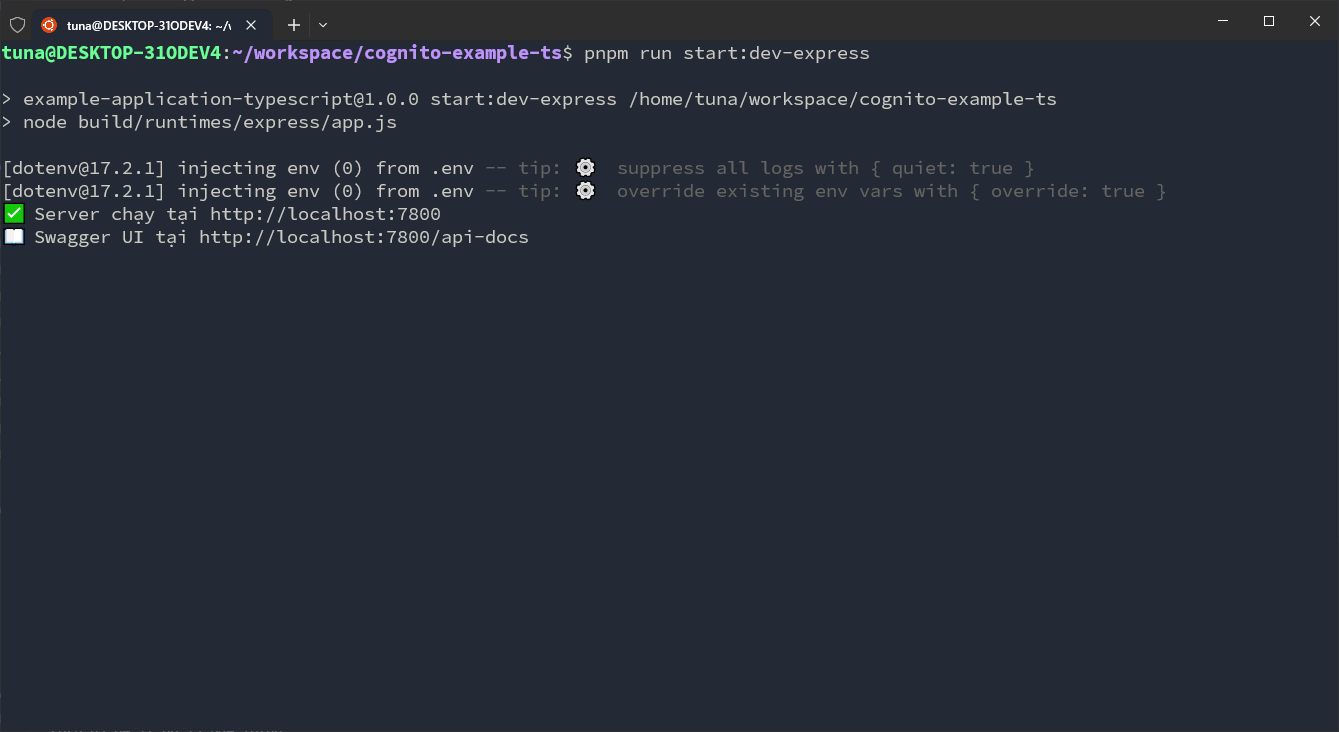
Task: Close the tuna@DESKTOP-31ODEV4 tab
Action: (251, 25)
